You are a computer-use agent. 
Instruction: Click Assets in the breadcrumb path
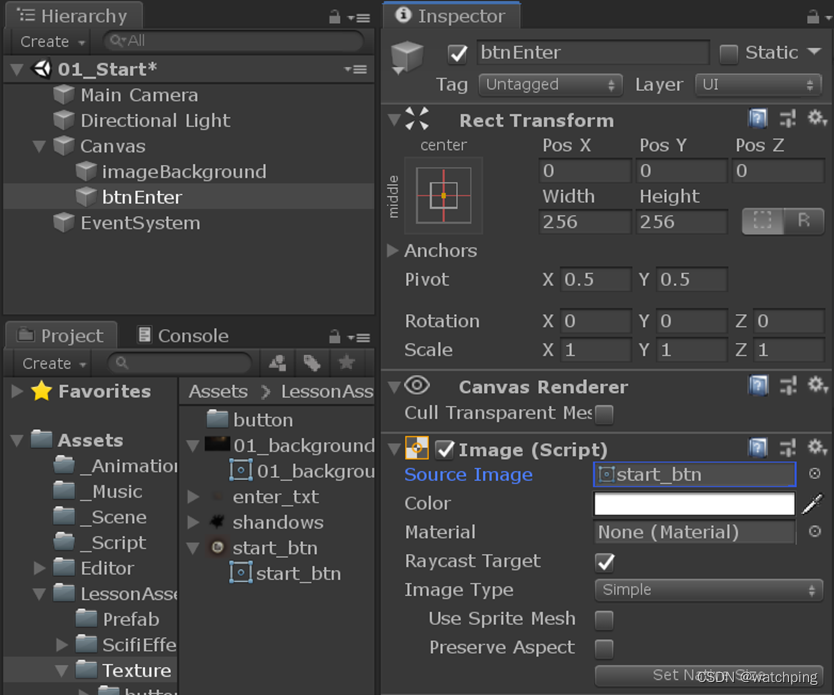[218, 392]
